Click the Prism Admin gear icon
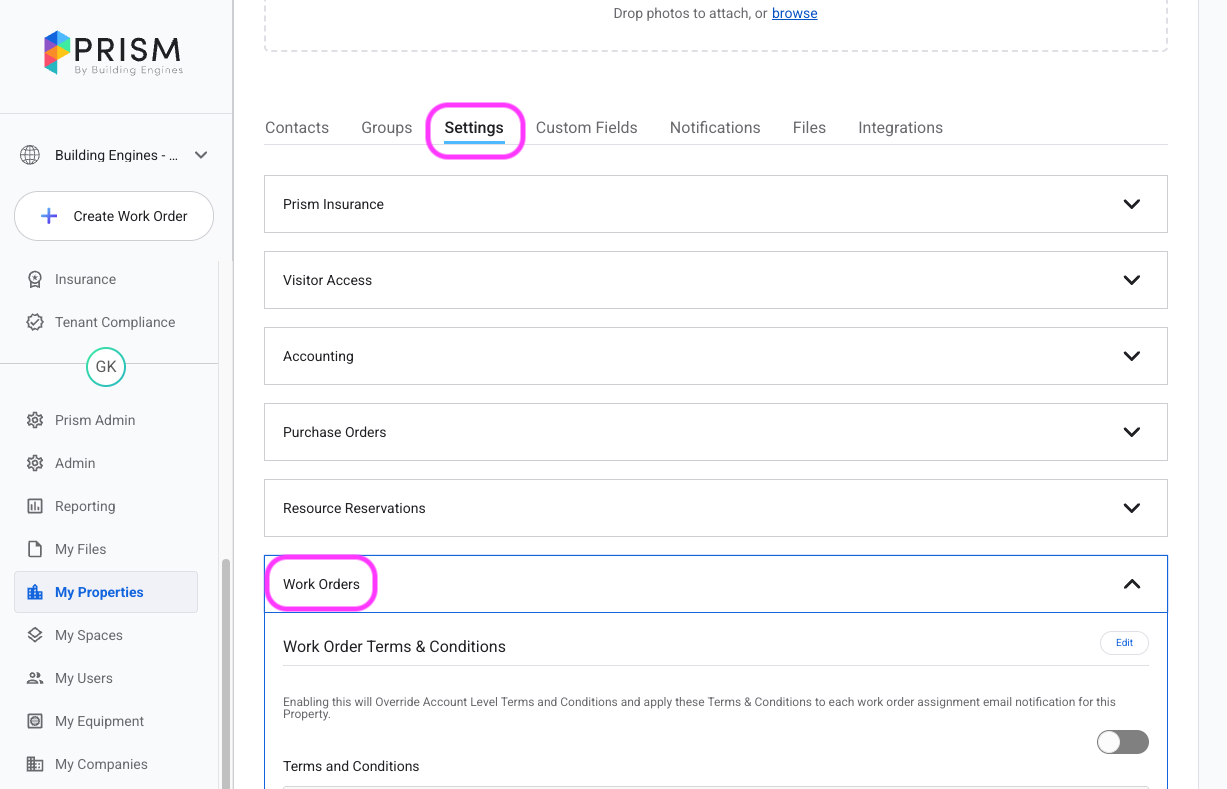The height and width of the screenshot is (789, 1227). (35, 420)
